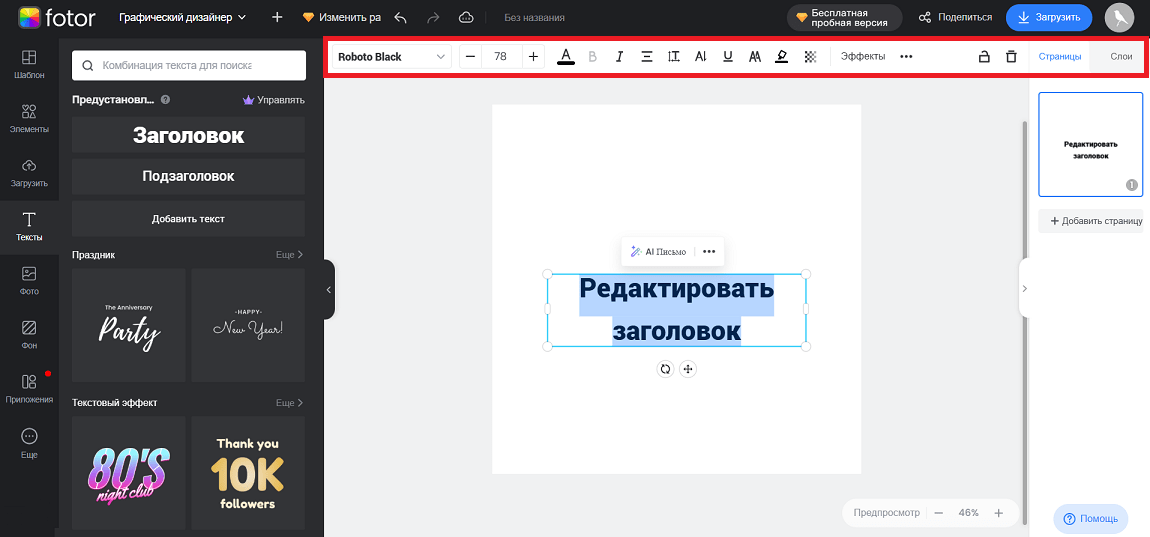Click the text highlight color icon

click(781, 57)
